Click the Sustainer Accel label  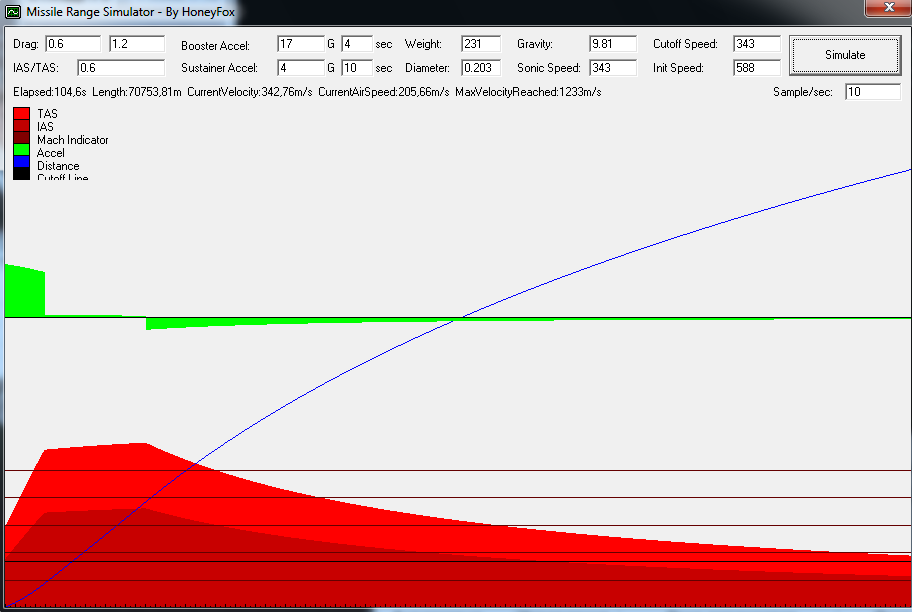(x=219, y=68)
